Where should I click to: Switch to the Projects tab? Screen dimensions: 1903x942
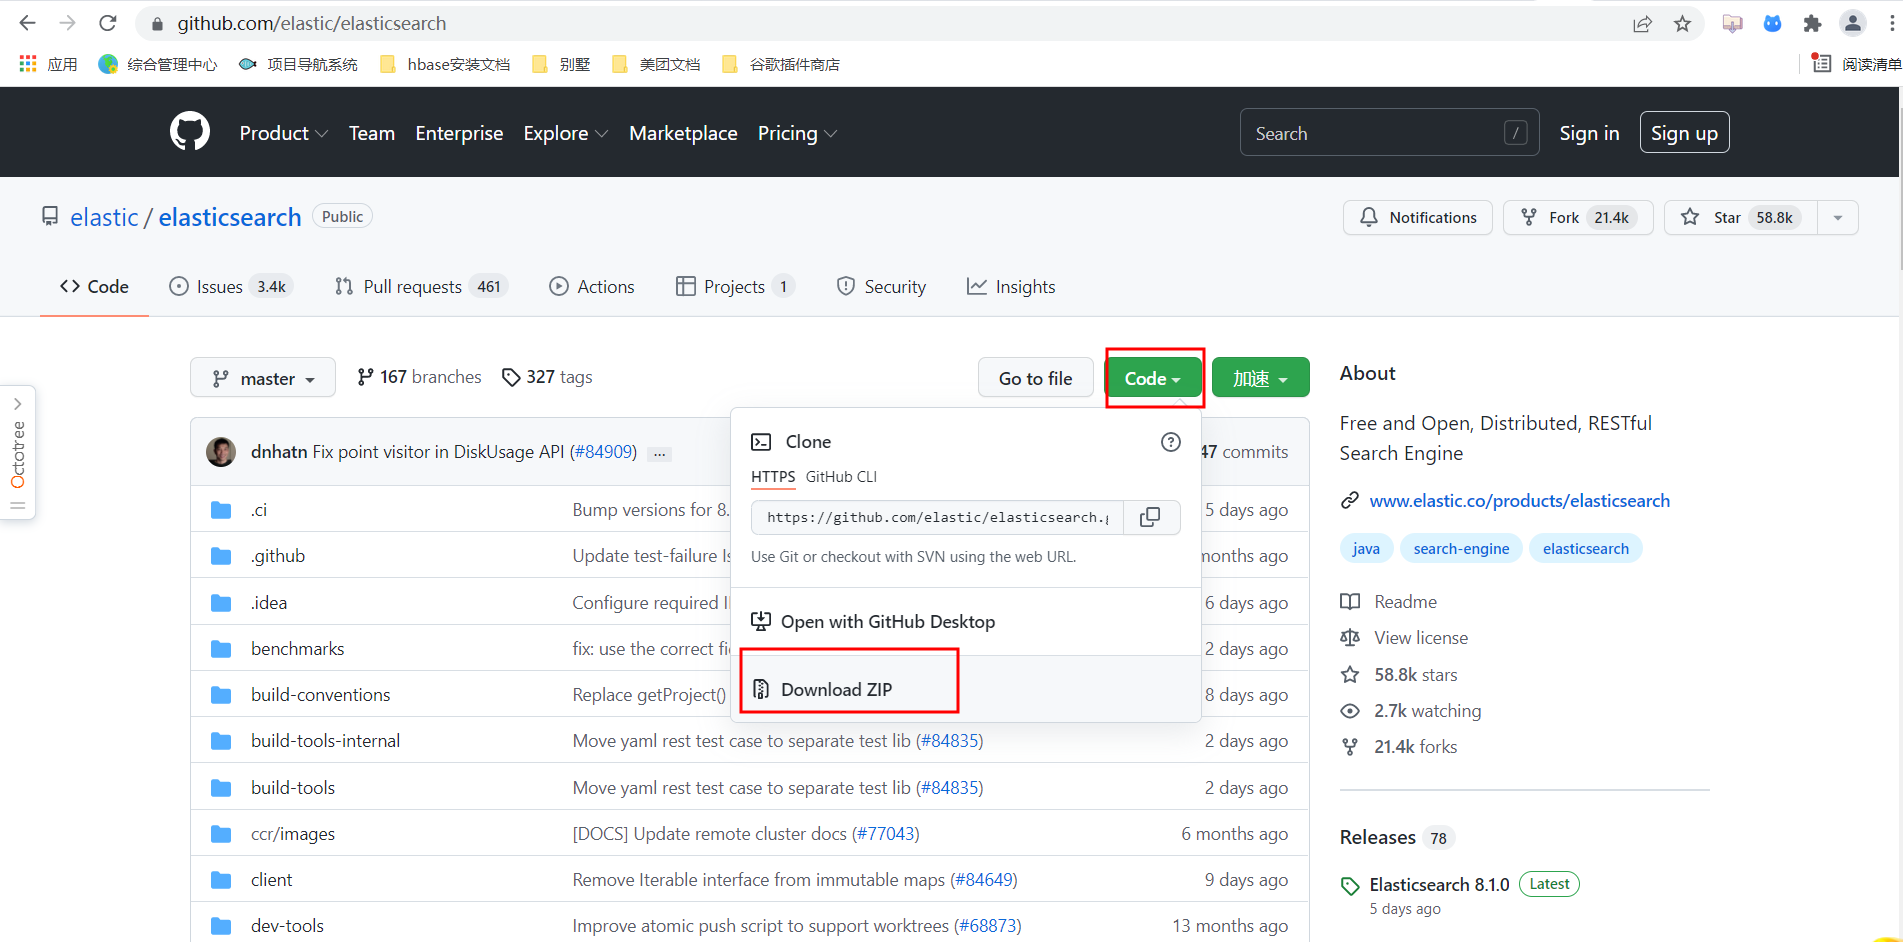pos(735,287)
